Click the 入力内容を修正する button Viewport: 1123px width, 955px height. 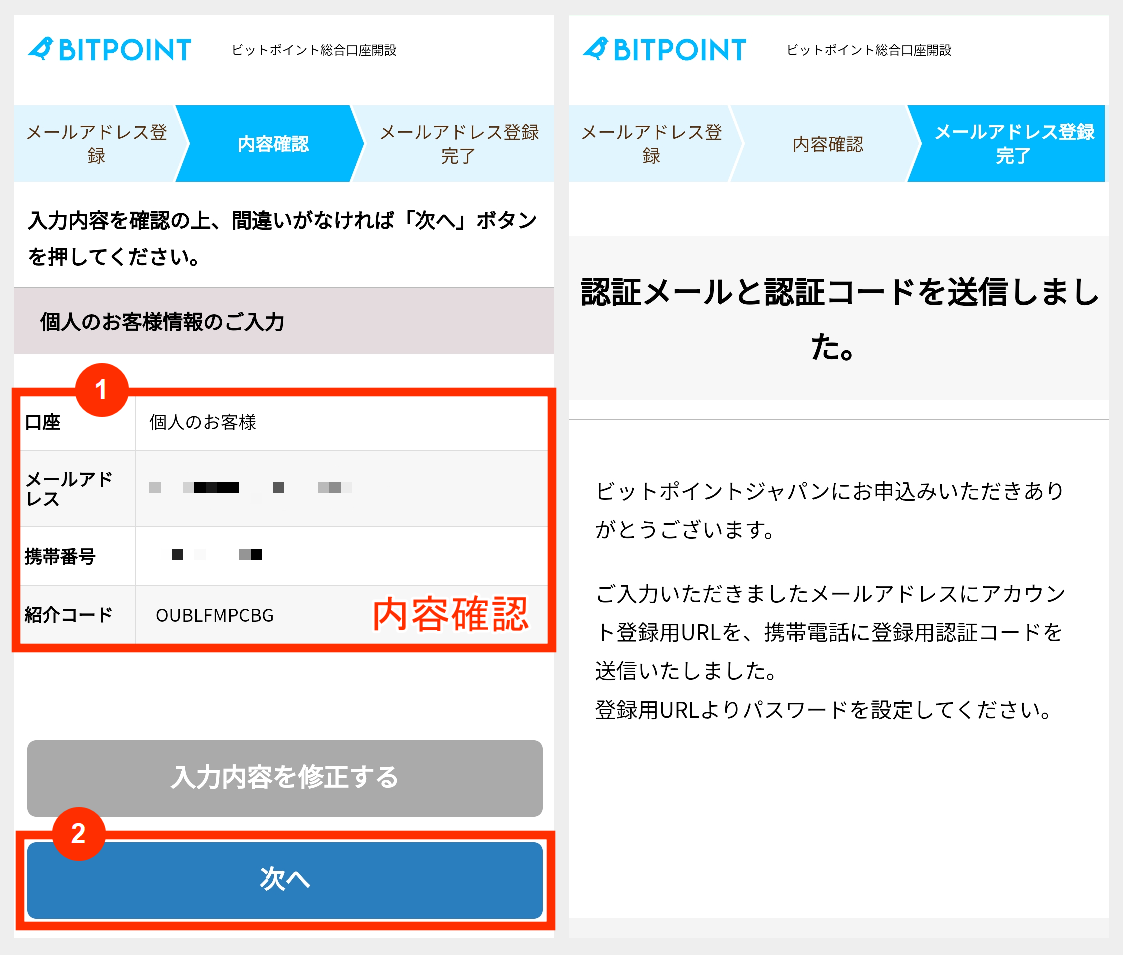pos(284,778)
